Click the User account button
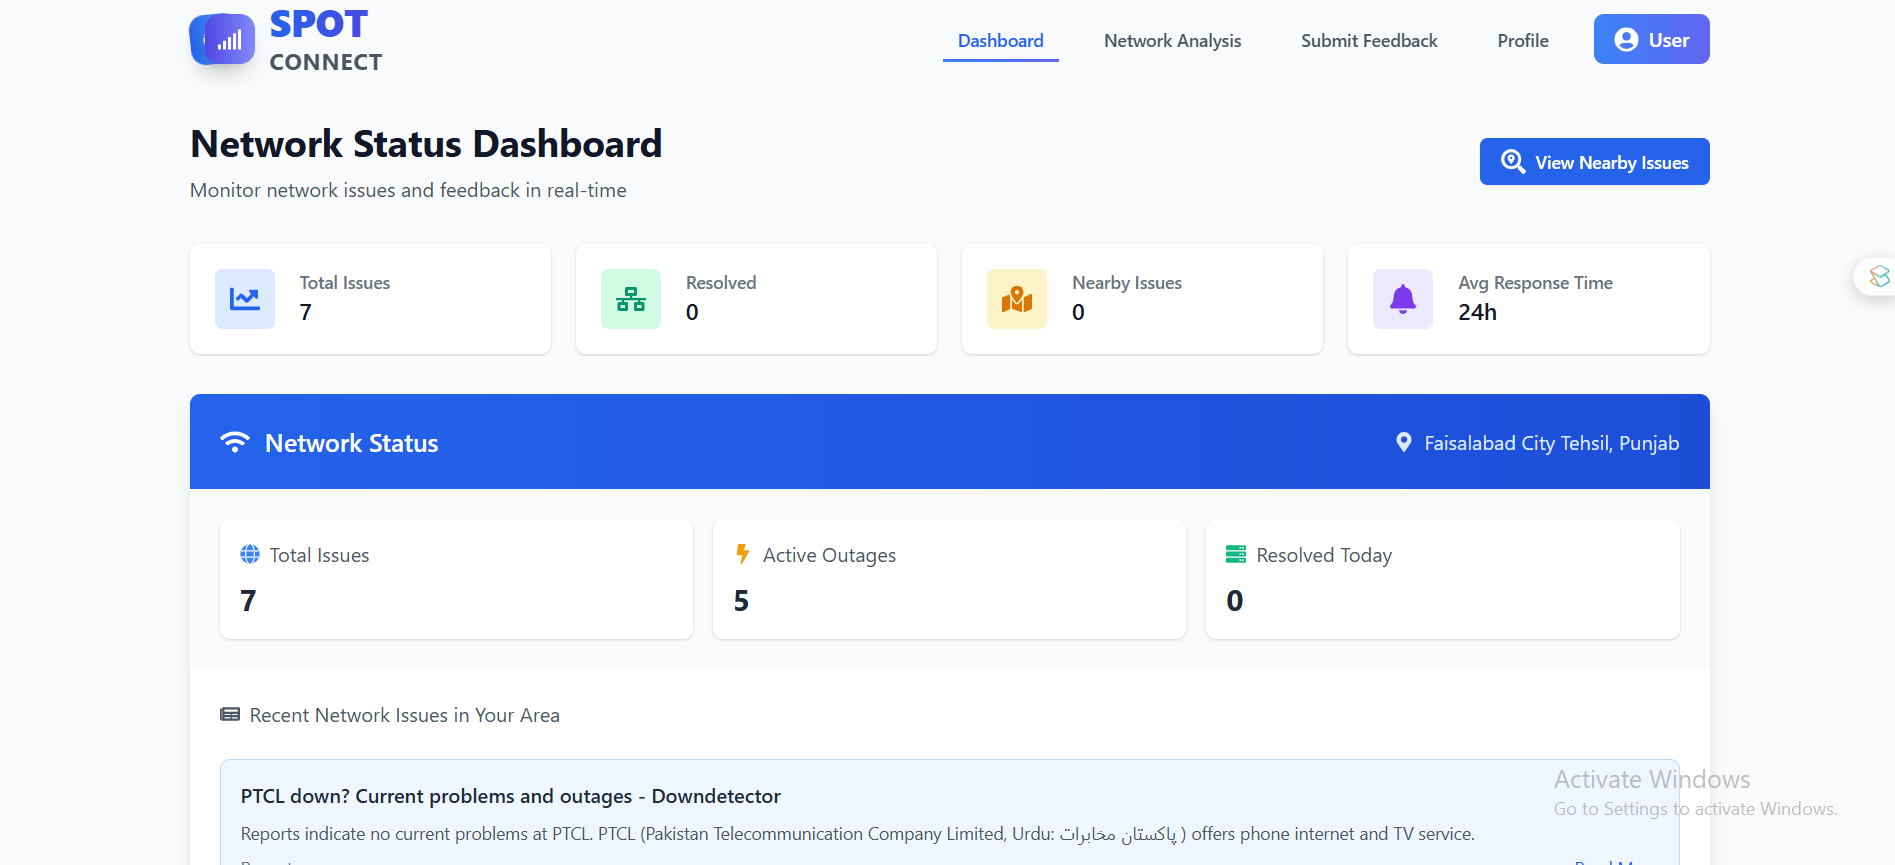 pyautogui.click(x=1651, y=40)
